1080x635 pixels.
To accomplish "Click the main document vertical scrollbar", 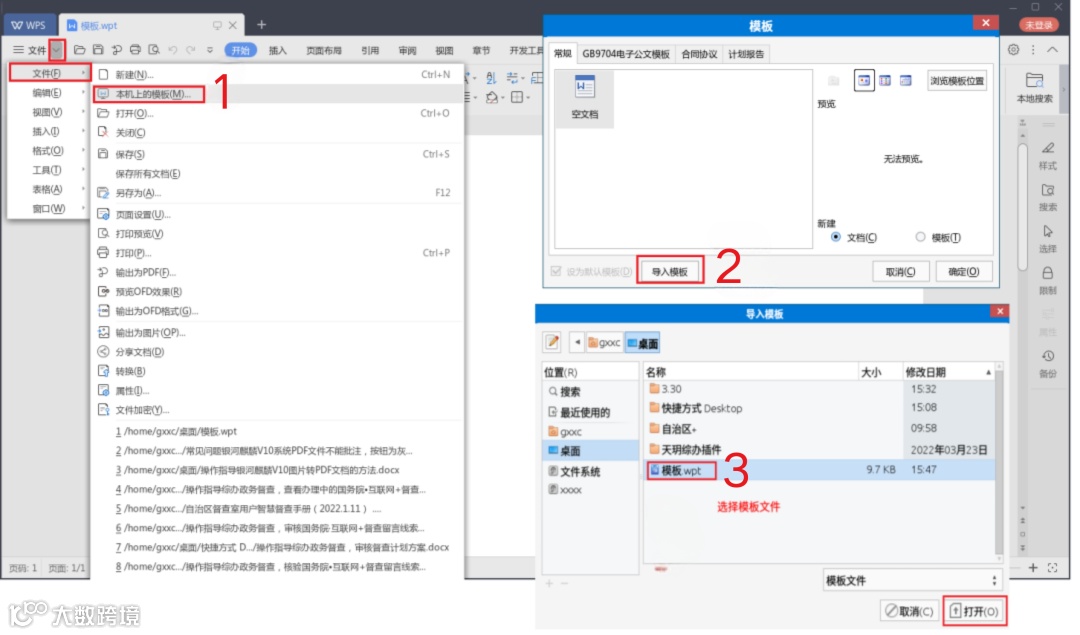I will [1023, 207].
